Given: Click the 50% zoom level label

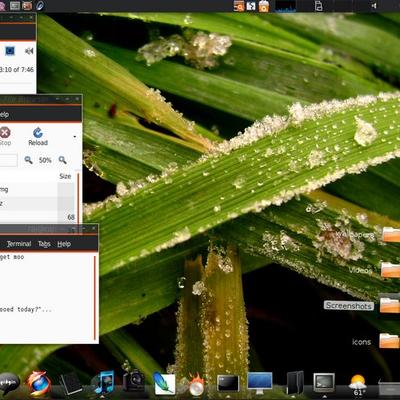Looking at the screenshot, I should [x=45, y=160].
